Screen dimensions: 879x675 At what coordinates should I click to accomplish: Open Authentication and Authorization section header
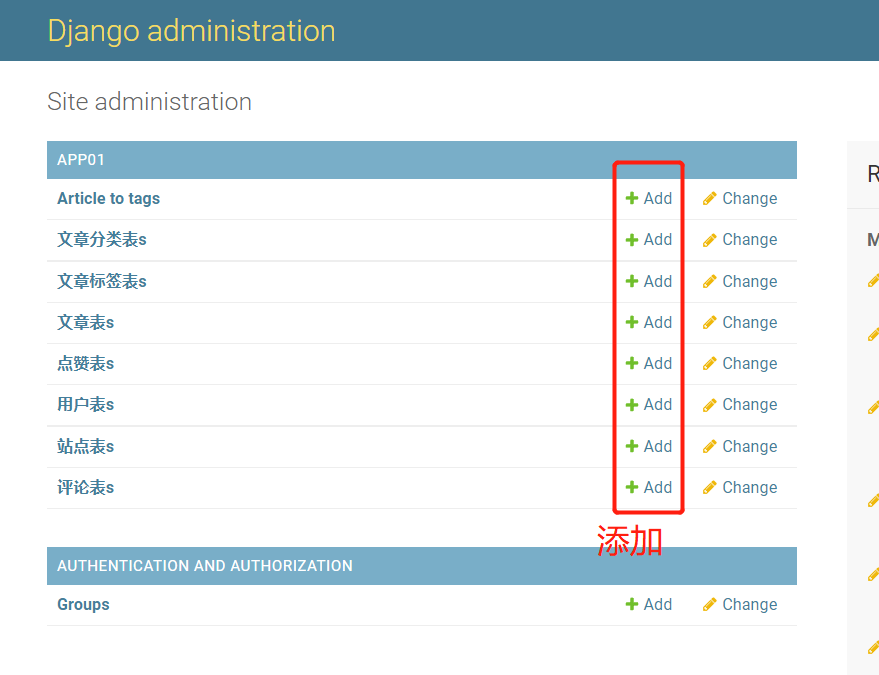(205, 566)
